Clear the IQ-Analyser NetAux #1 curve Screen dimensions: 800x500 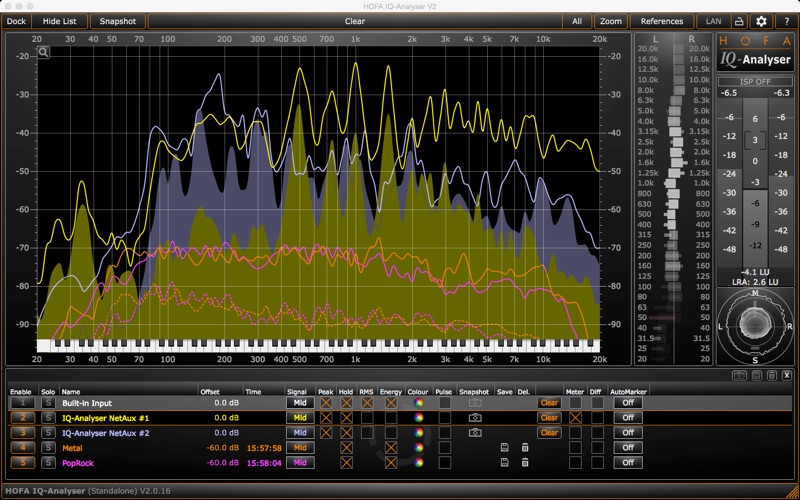tap(549, 418)
